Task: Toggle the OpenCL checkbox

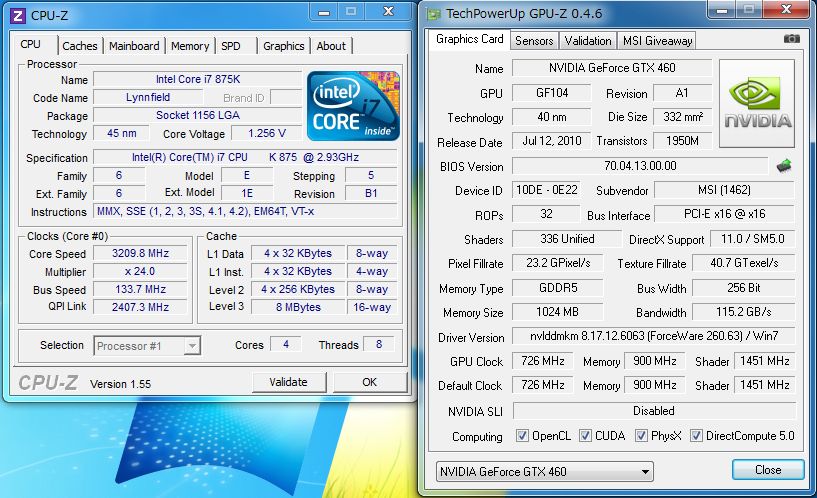Action: tap(522, 435)
